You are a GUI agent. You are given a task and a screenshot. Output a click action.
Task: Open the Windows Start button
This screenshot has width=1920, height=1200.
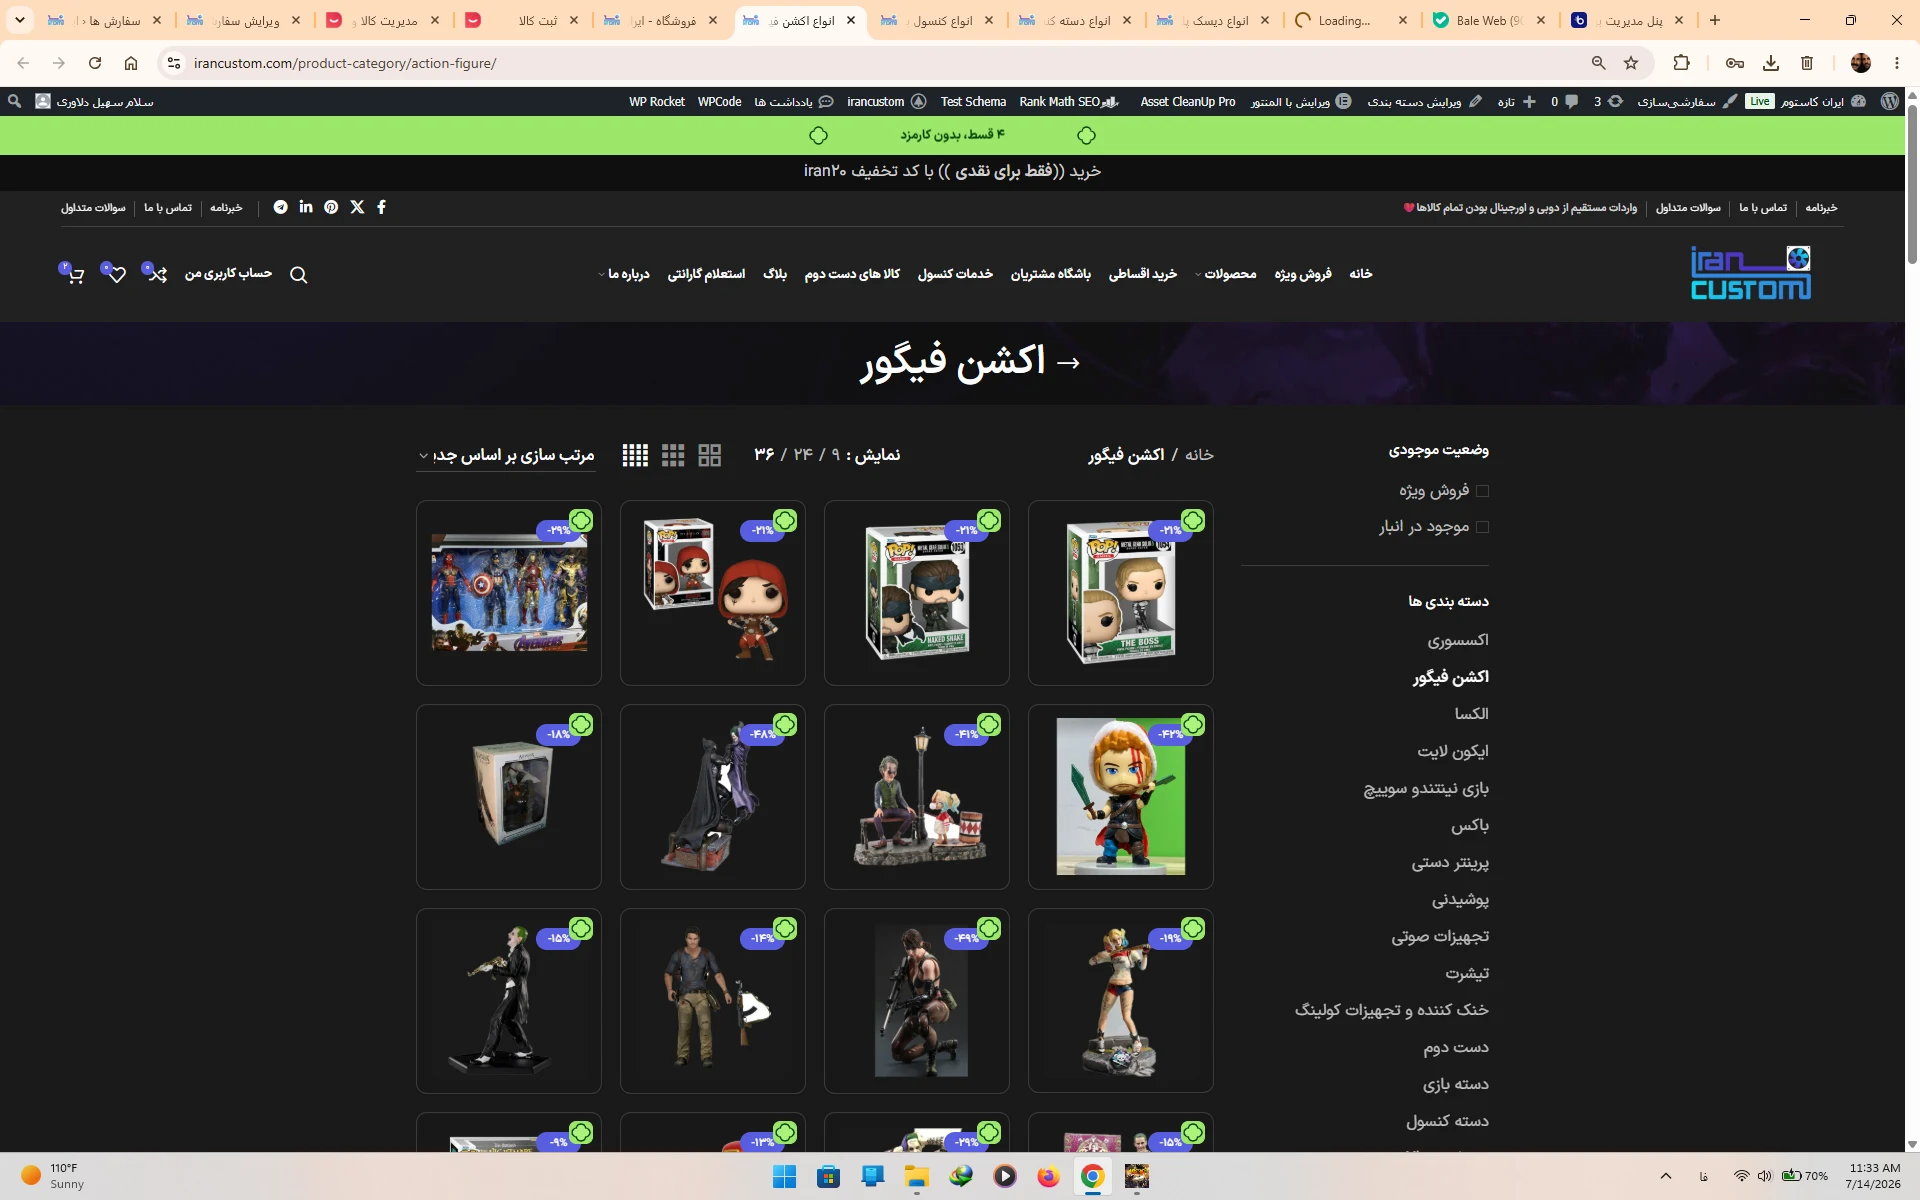coord(785,1176)
